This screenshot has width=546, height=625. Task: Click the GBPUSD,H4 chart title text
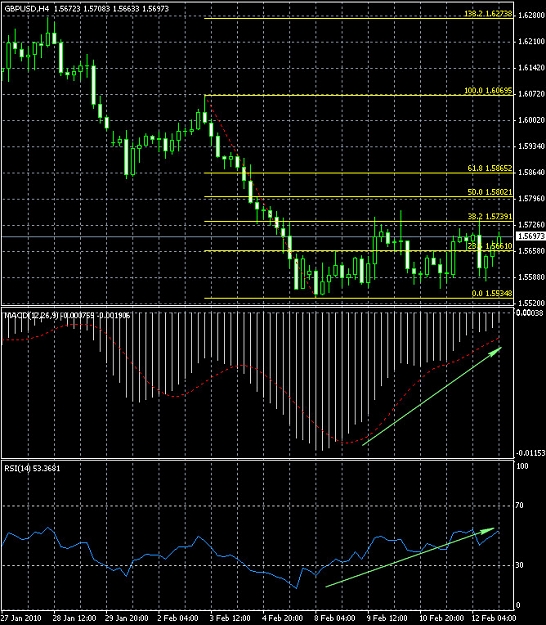(27, 8)
